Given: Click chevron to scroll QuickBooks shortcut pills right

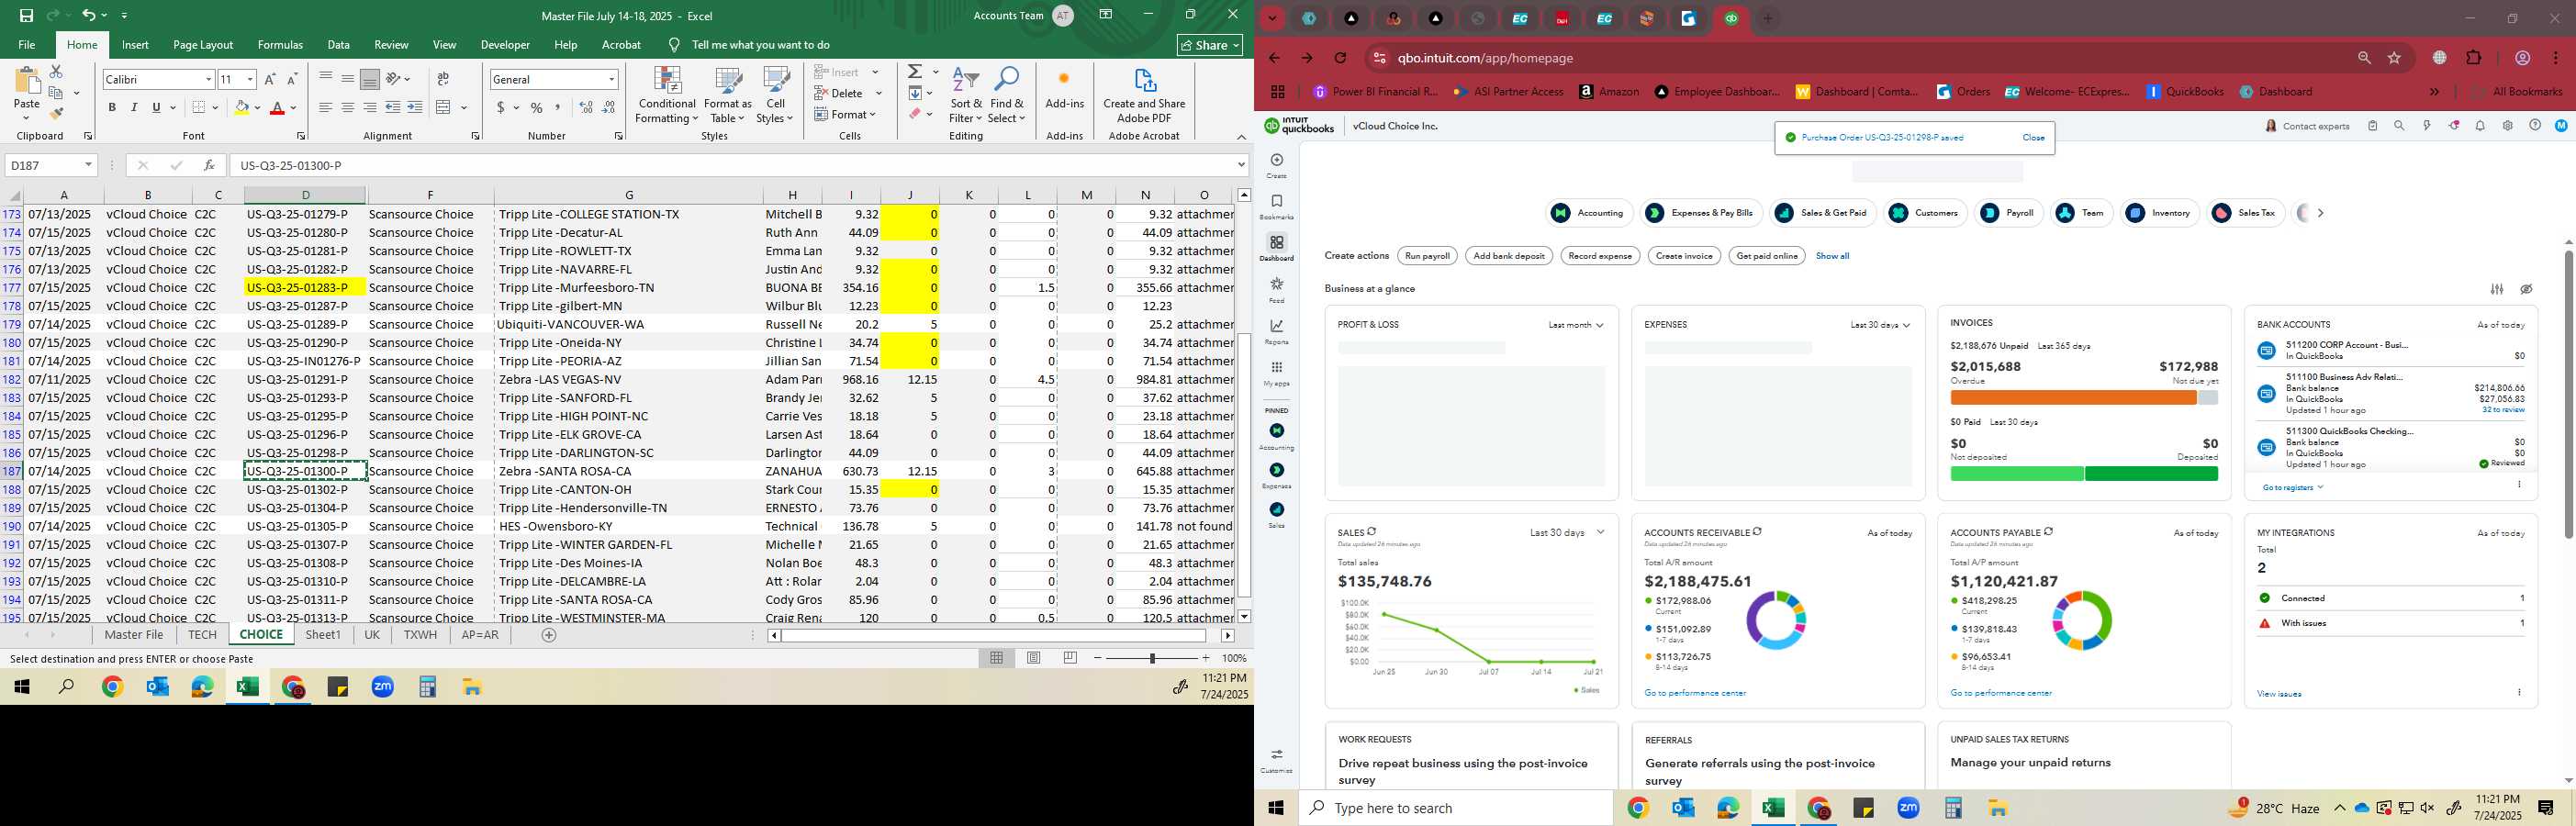Looking at the screenshot, I should coord(2320,213).
